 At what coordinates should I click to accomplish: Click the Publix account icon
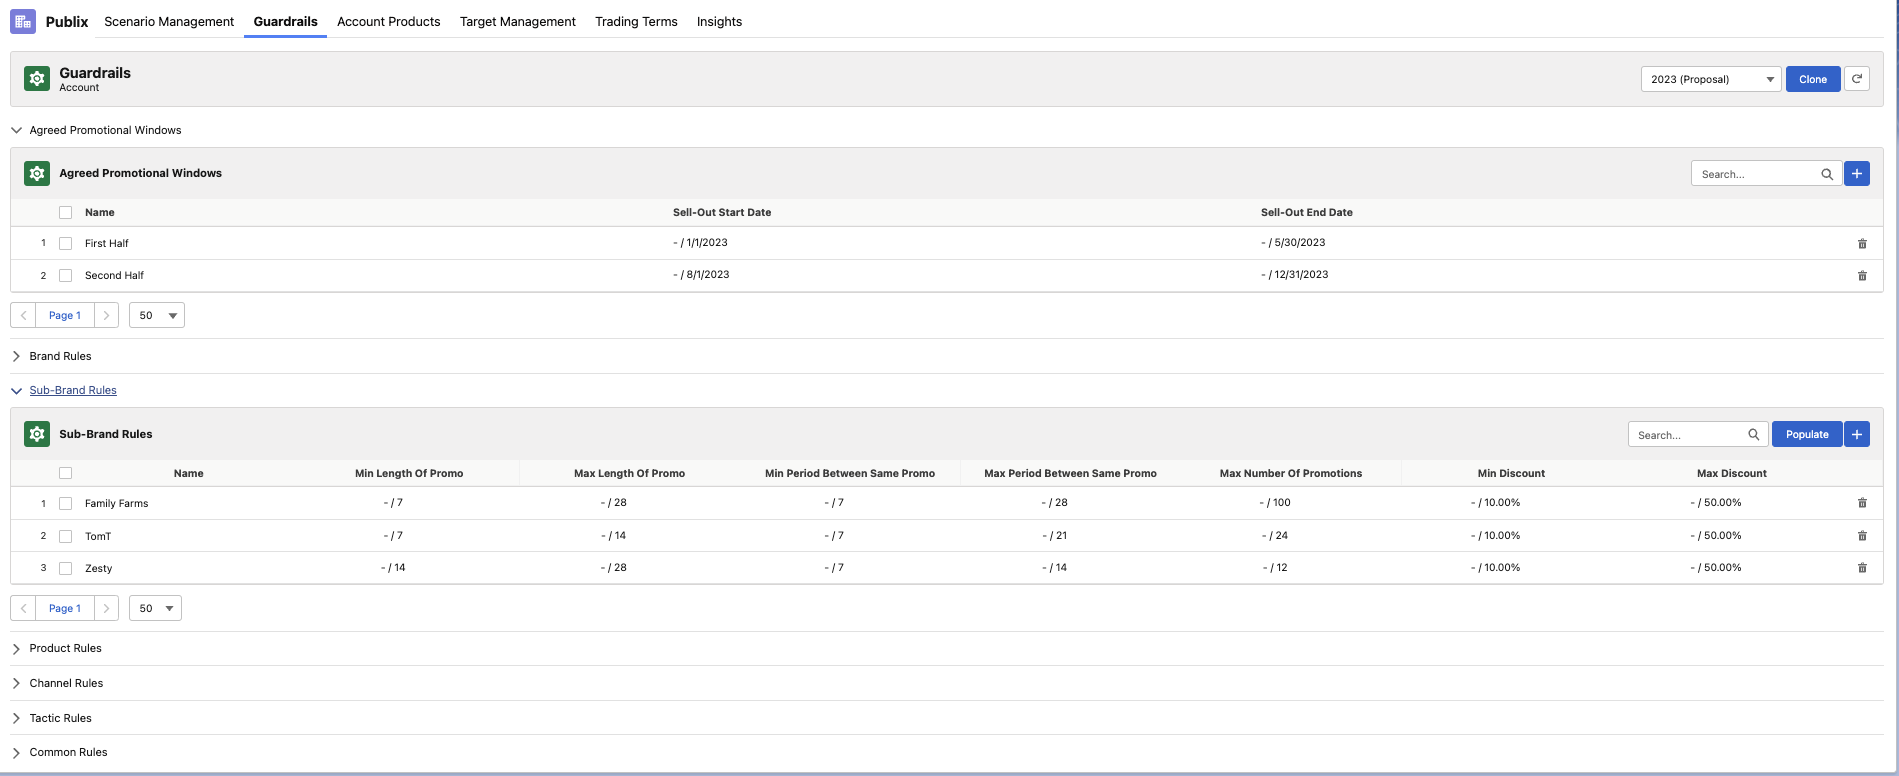click(x=23, y=21)
